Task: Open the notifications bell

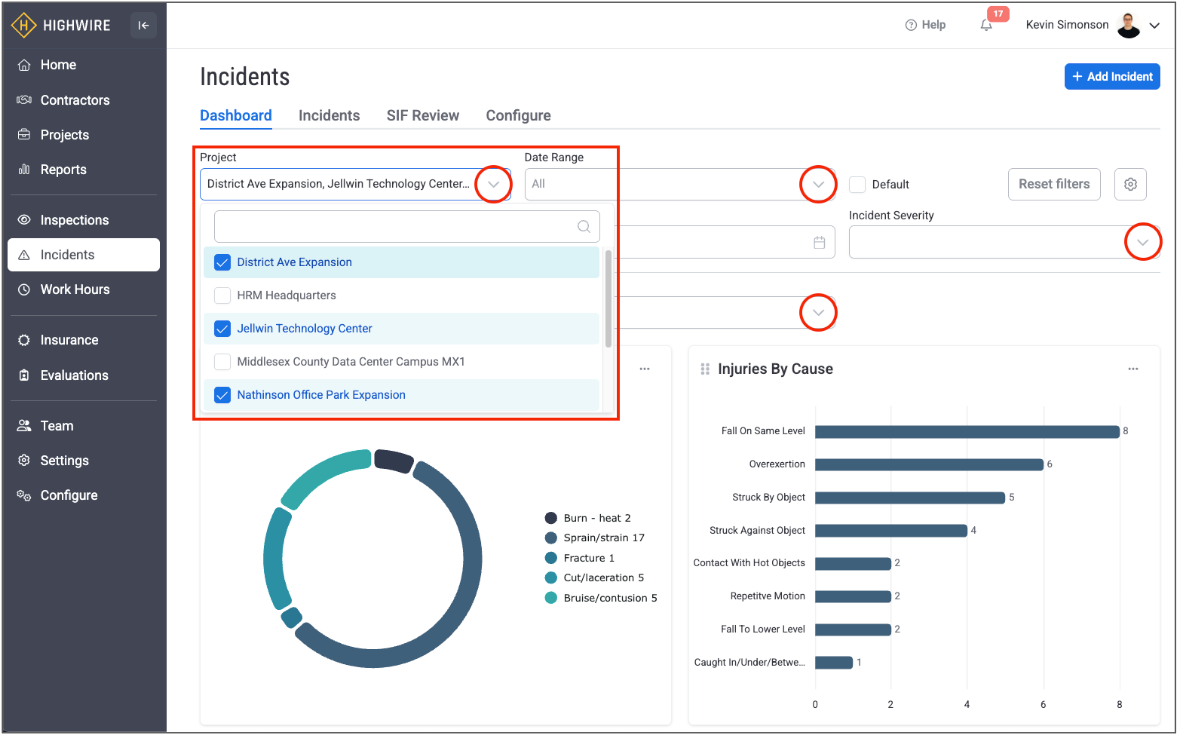Action: pyautogui.click(x=987, y=25)
